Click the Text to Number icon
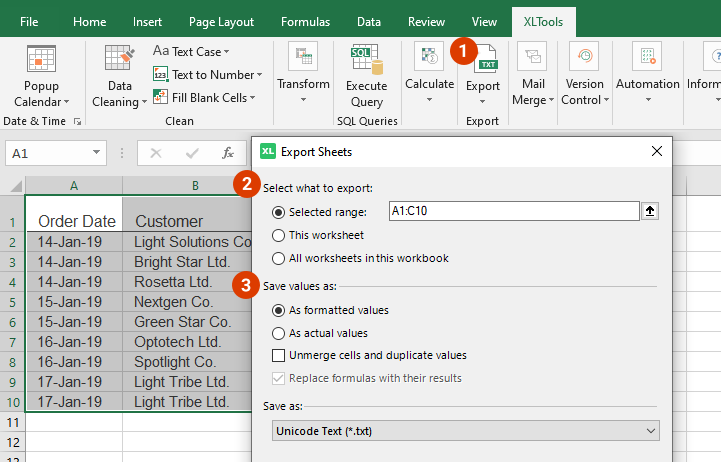The image size is (721, 462). [x=160, y=74]
